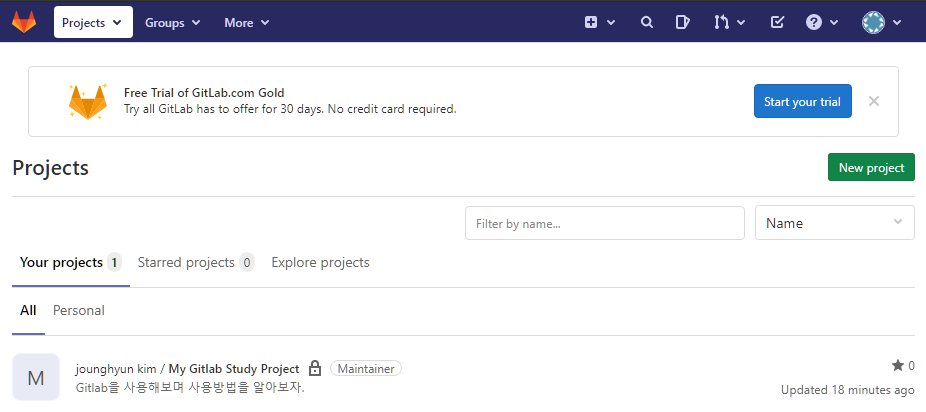Viewport: 926px width, 412px height.
Task: Open the More menu in navbar
Action: [x=246, y=22]
